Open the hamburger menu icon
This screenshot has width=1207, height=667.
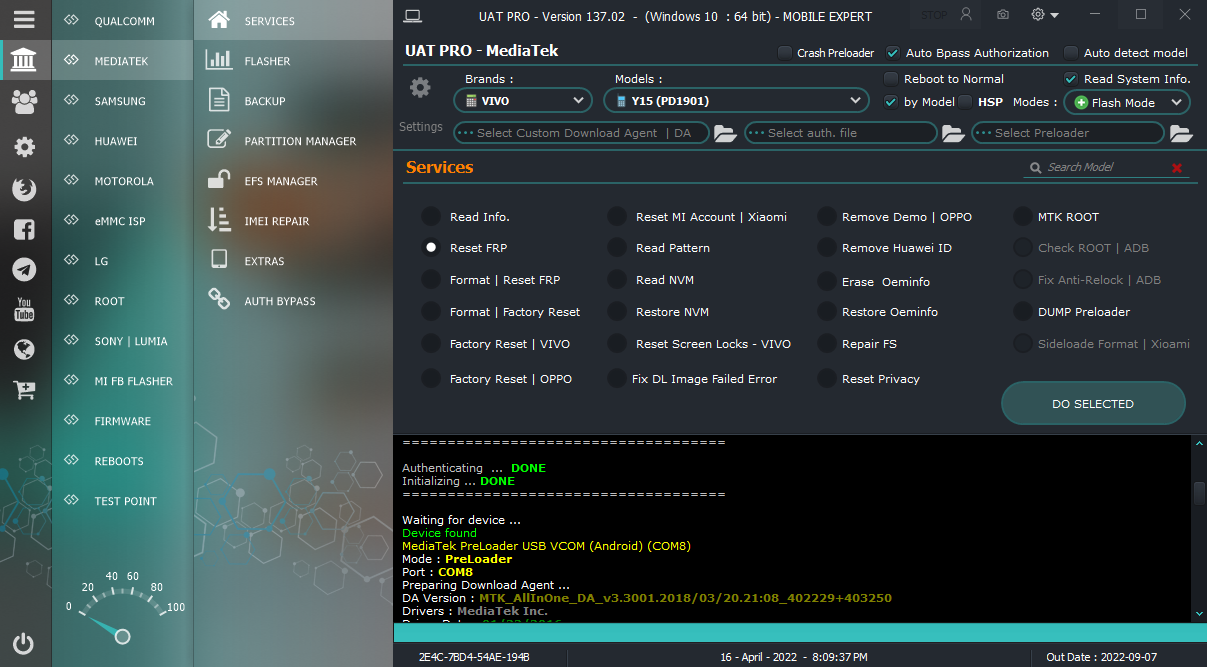25,20
